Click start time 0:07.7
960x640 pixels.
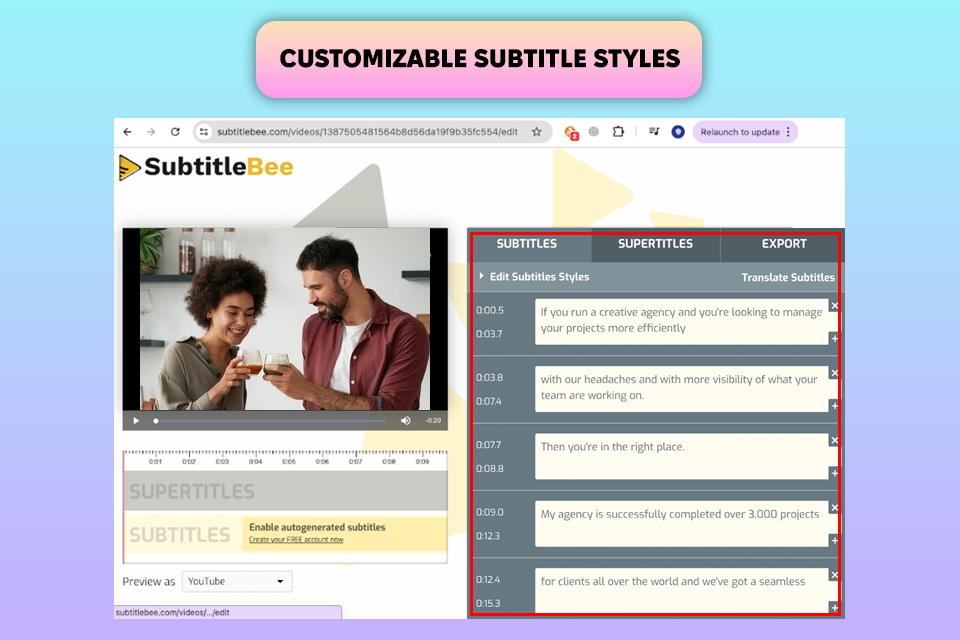[x=489, y=445]
